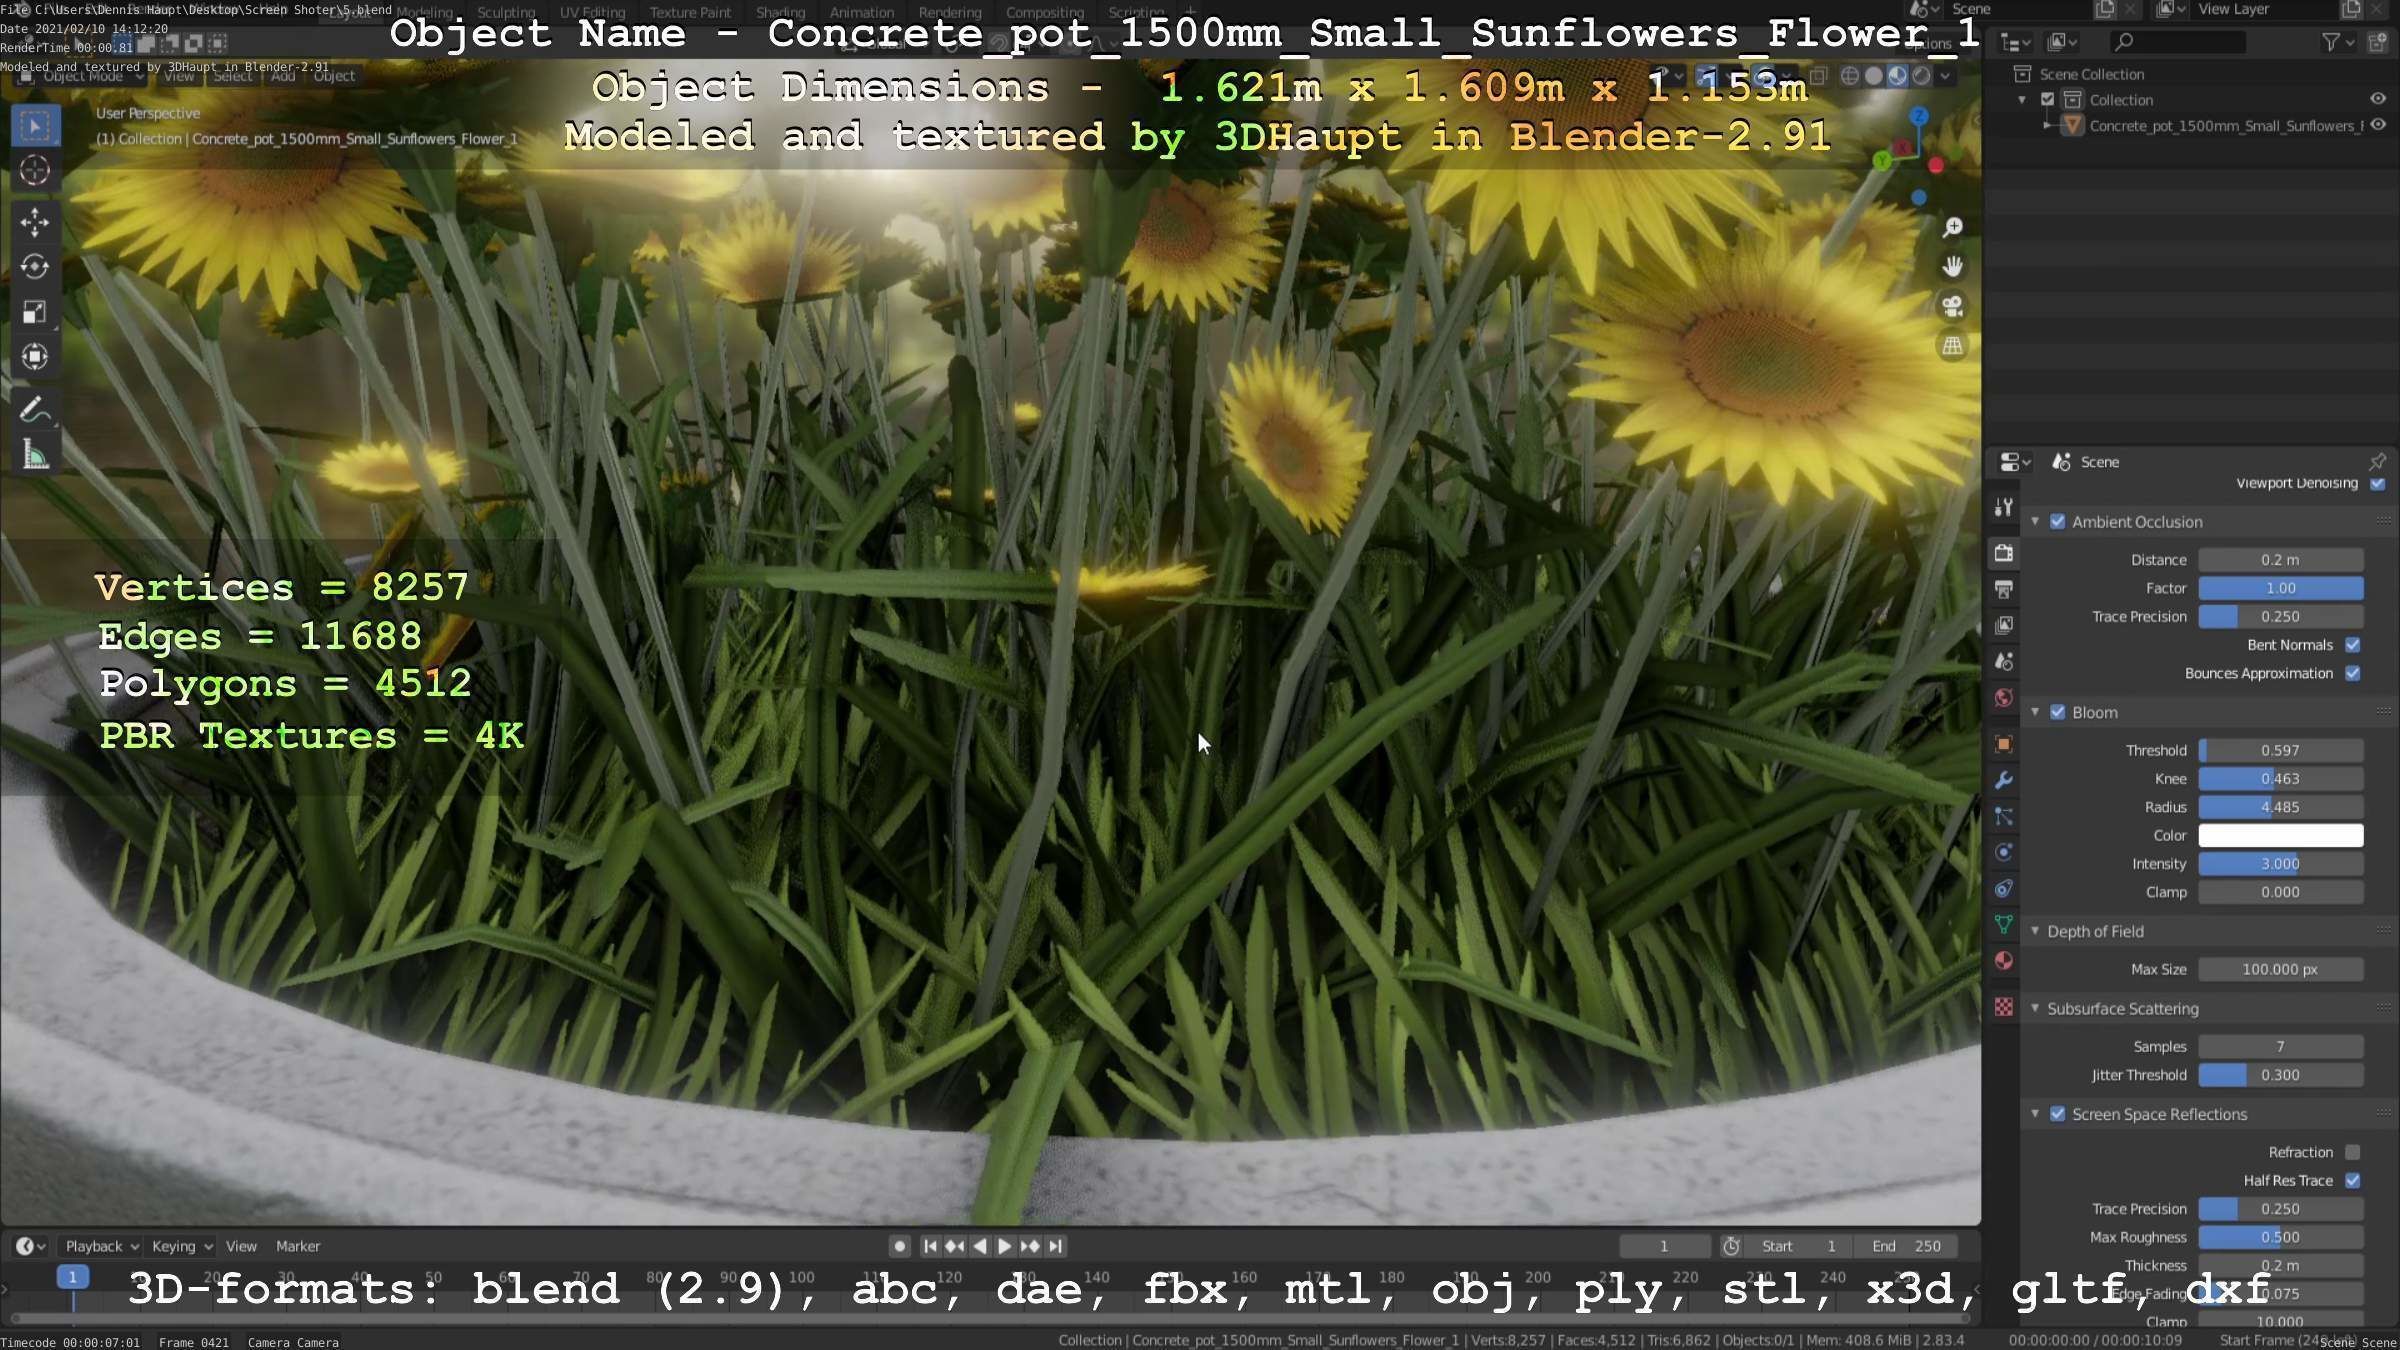This screenshot has height=1350, width=2400.
Task: Toggle Screen Space Reflections checkbox
Action: click(2057, 1114)
